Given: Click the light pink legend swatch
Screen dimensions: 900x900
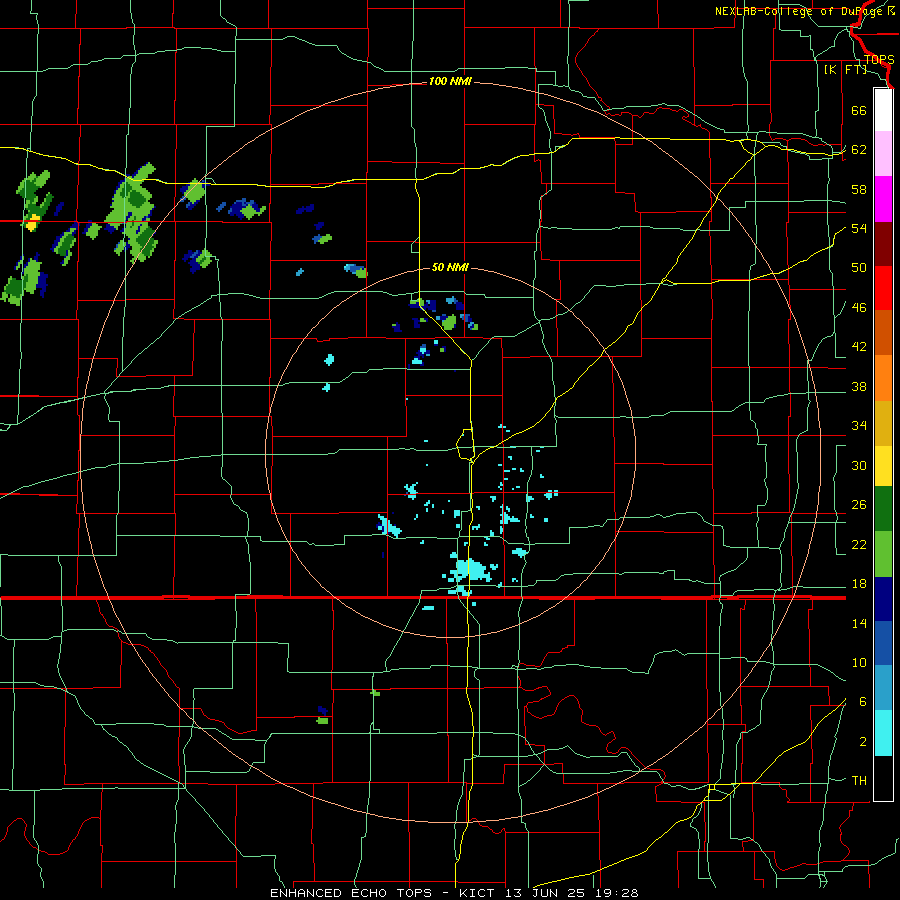Looking at the screenshot, I should 883,154.
